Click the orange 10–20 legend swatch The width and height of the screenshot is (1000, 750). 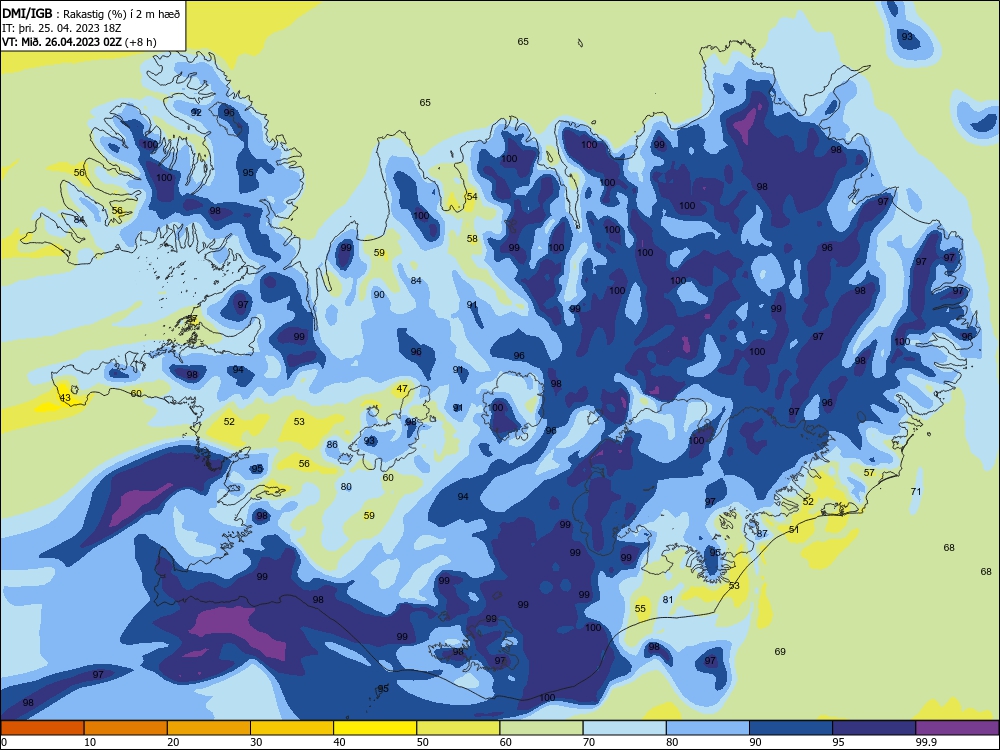pyautogui.click(x=126, y=728)
